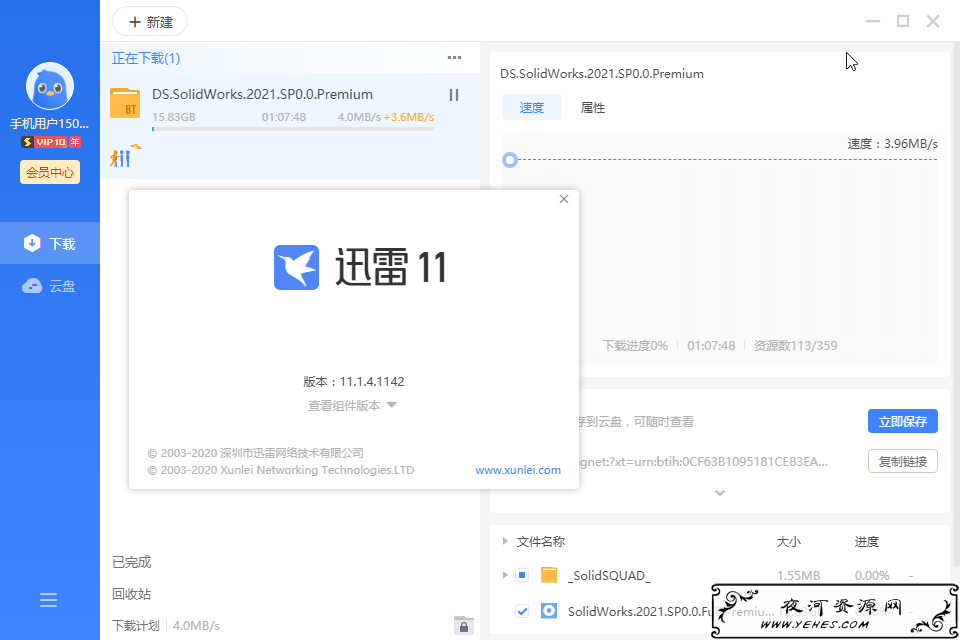Pause the SolidWorks download task
This screenshot has width=960, height=640.
click(x=454, y=95)
